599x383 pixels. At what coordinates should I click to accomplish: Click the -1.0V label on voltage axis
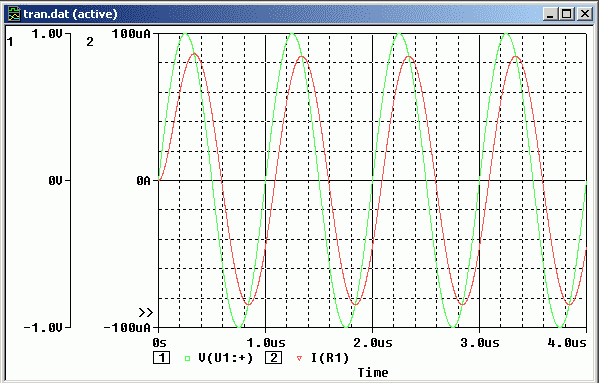pyautogui.click(x=43, y=328)
